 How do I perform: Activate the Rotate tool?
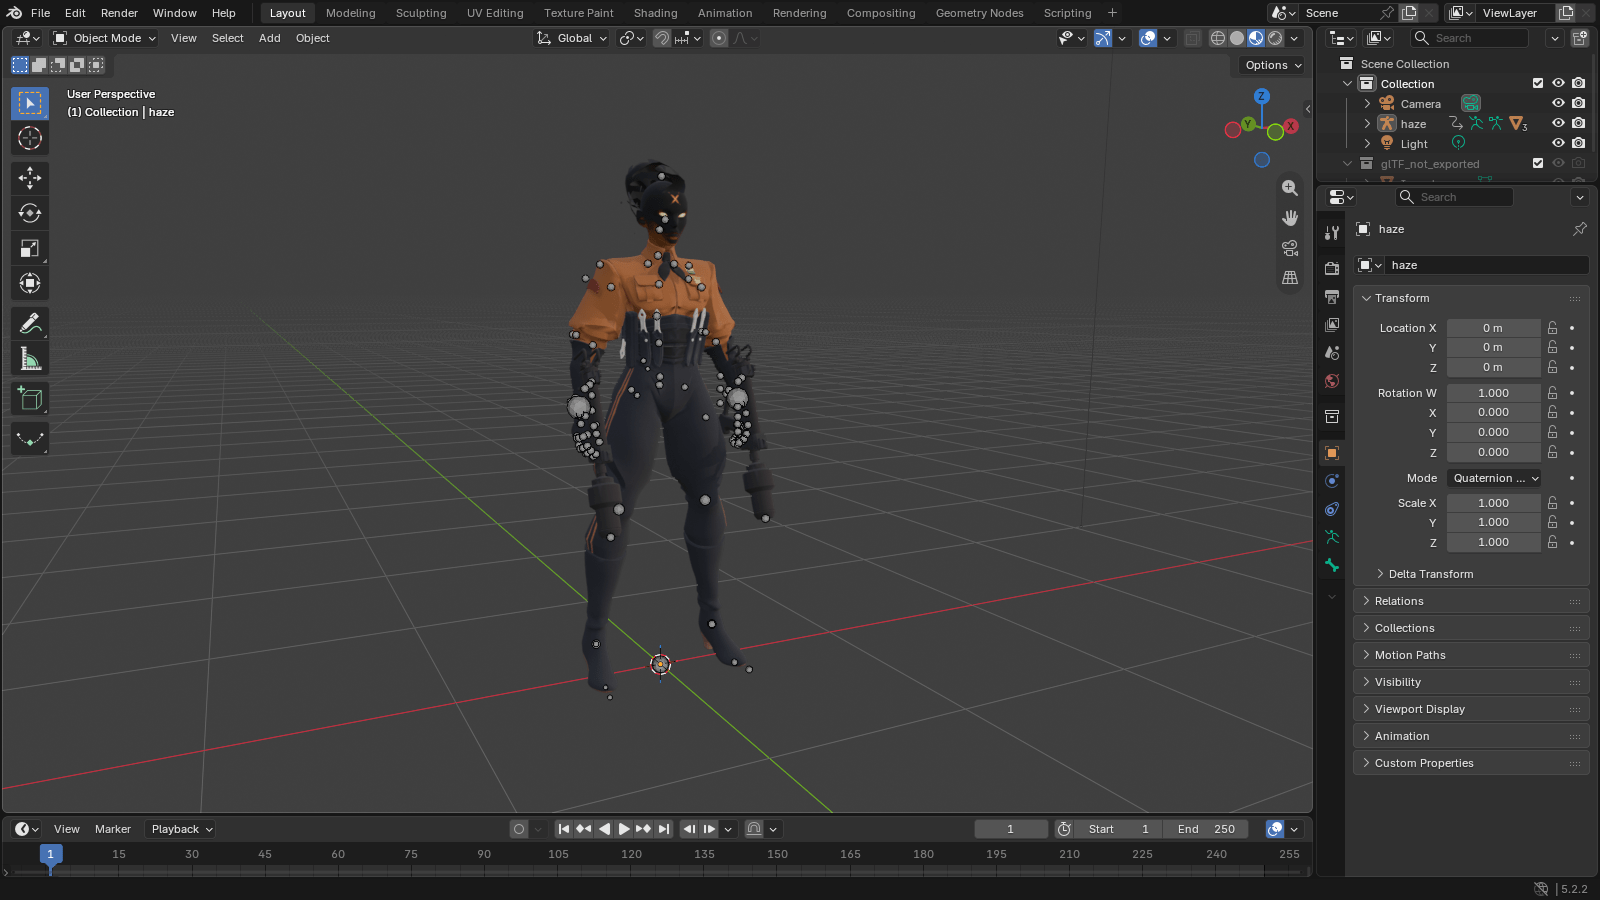(30, 213)
